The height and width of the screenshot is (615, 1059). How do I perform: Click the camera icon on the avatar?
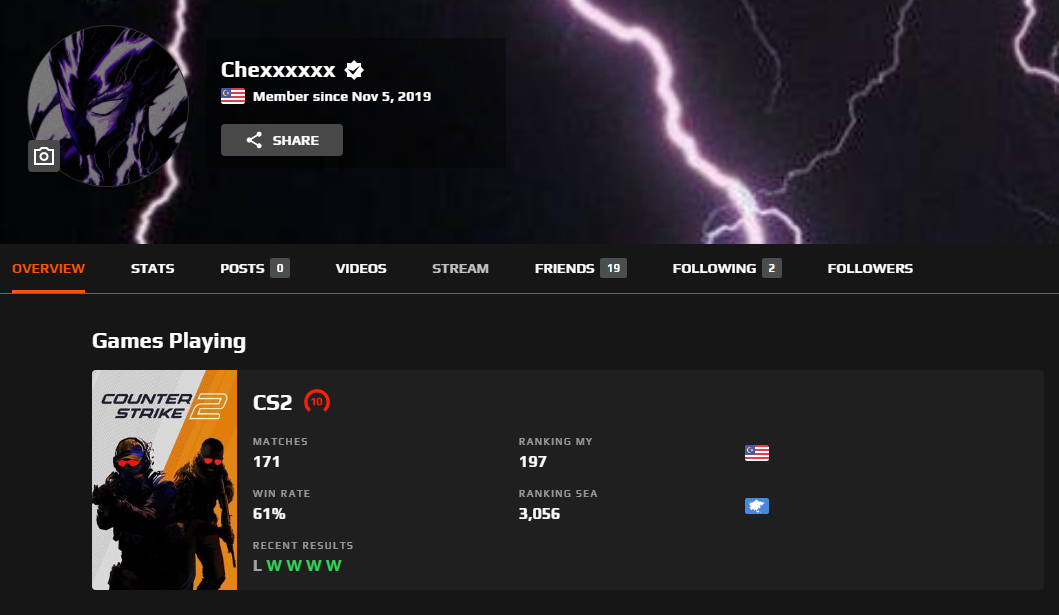(x=44, y=156)
